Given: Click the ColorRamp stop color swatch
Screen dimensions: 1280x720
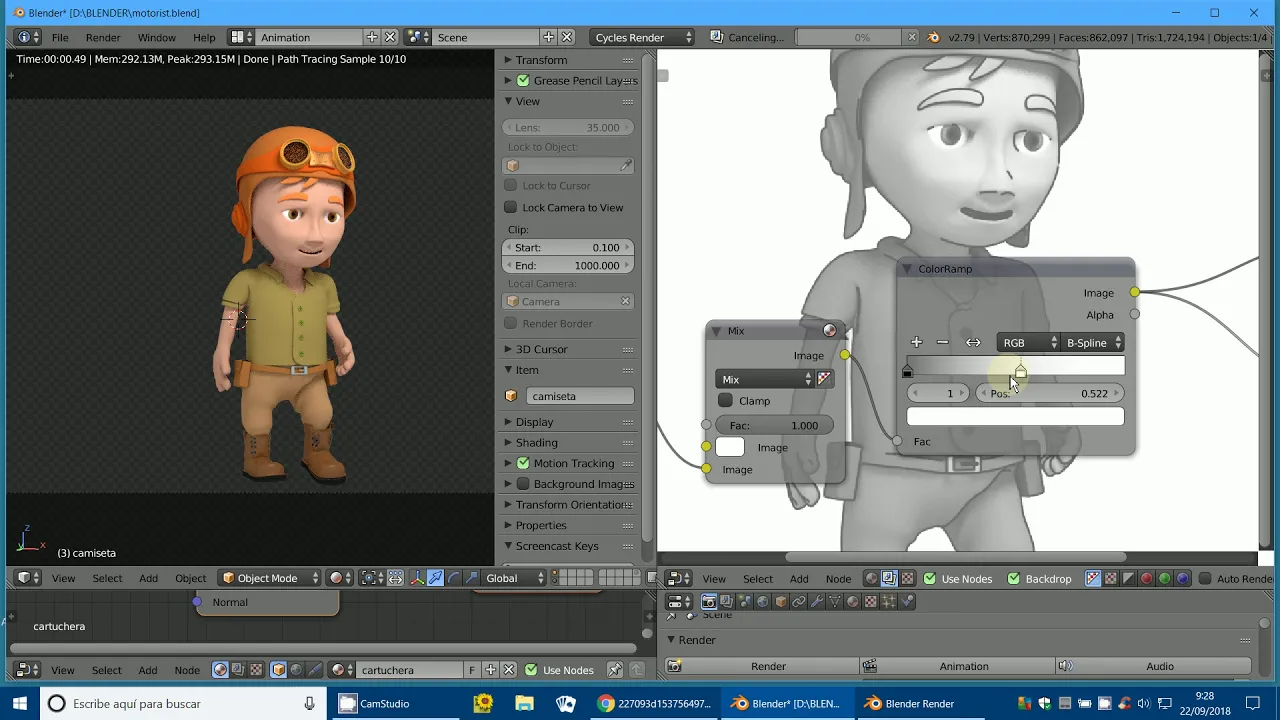Looking at the screenshot, I should 1015,416.
